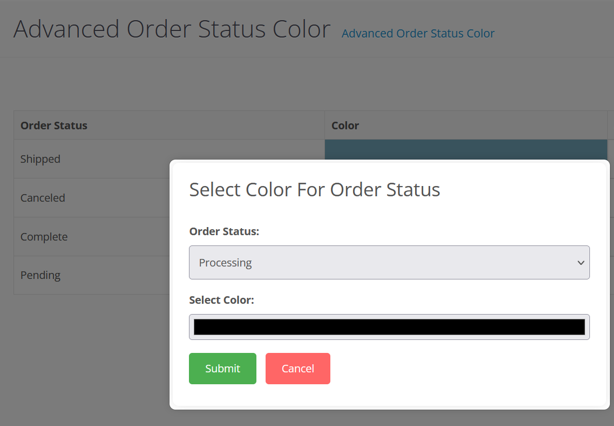Image resolution: width=614 pixels, height=426 pixels.
Task: Click the Advanced Order Status Color page heading
Action: tap(172, 29)
